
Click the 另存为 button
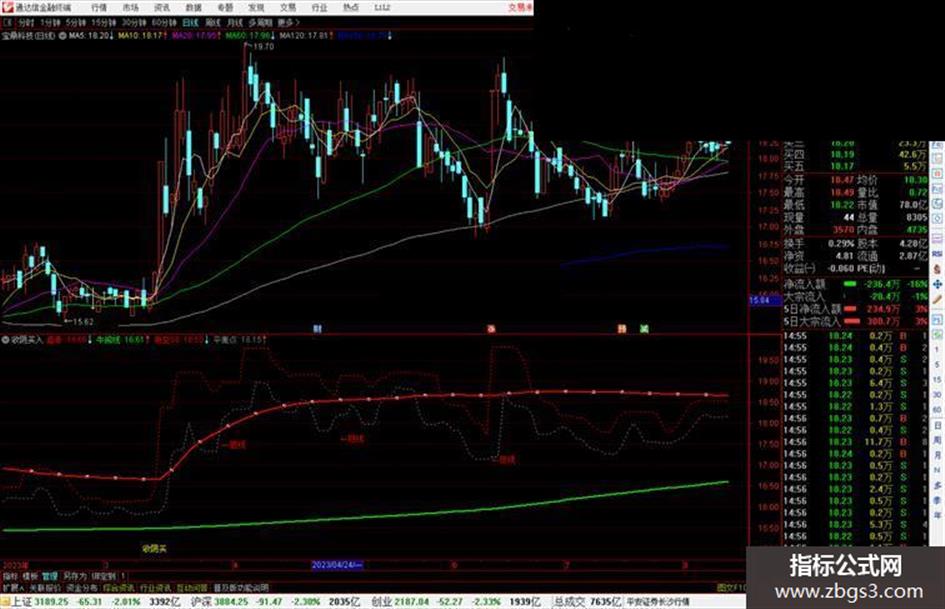75,576
